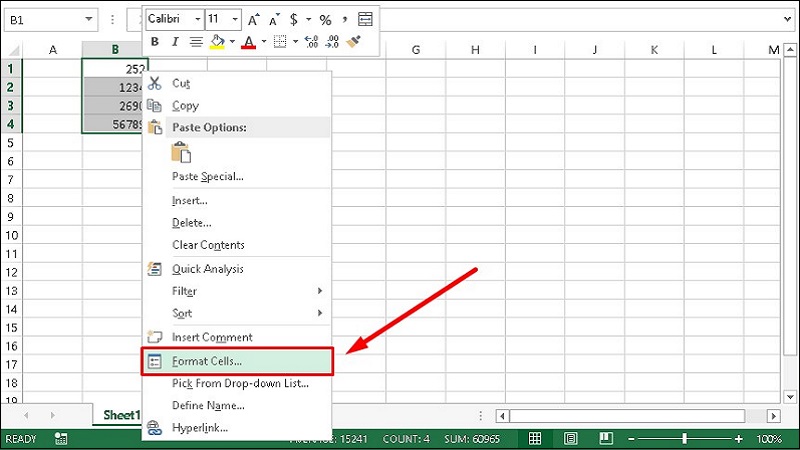Choose Copy from the context menu
The image size is (800, 450).
click(x=237, y=106)
